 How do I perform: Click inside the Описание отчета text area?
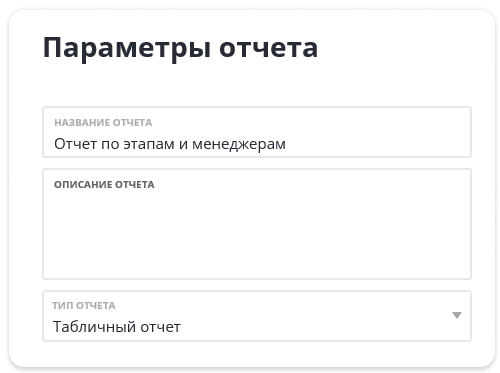pyautogui.click(x=257, y=224)
